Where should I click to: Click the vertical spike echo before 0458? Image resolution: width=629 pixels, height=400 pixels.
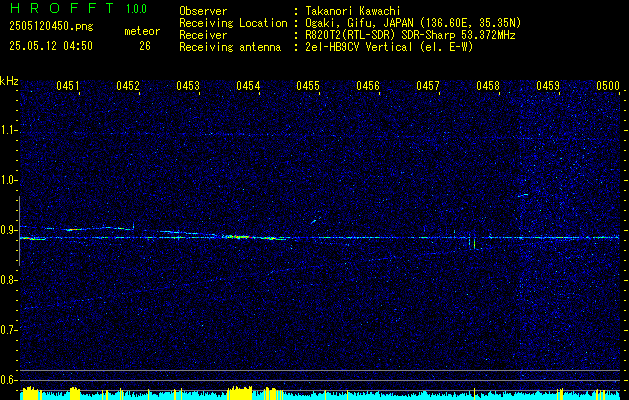[475, 243]
